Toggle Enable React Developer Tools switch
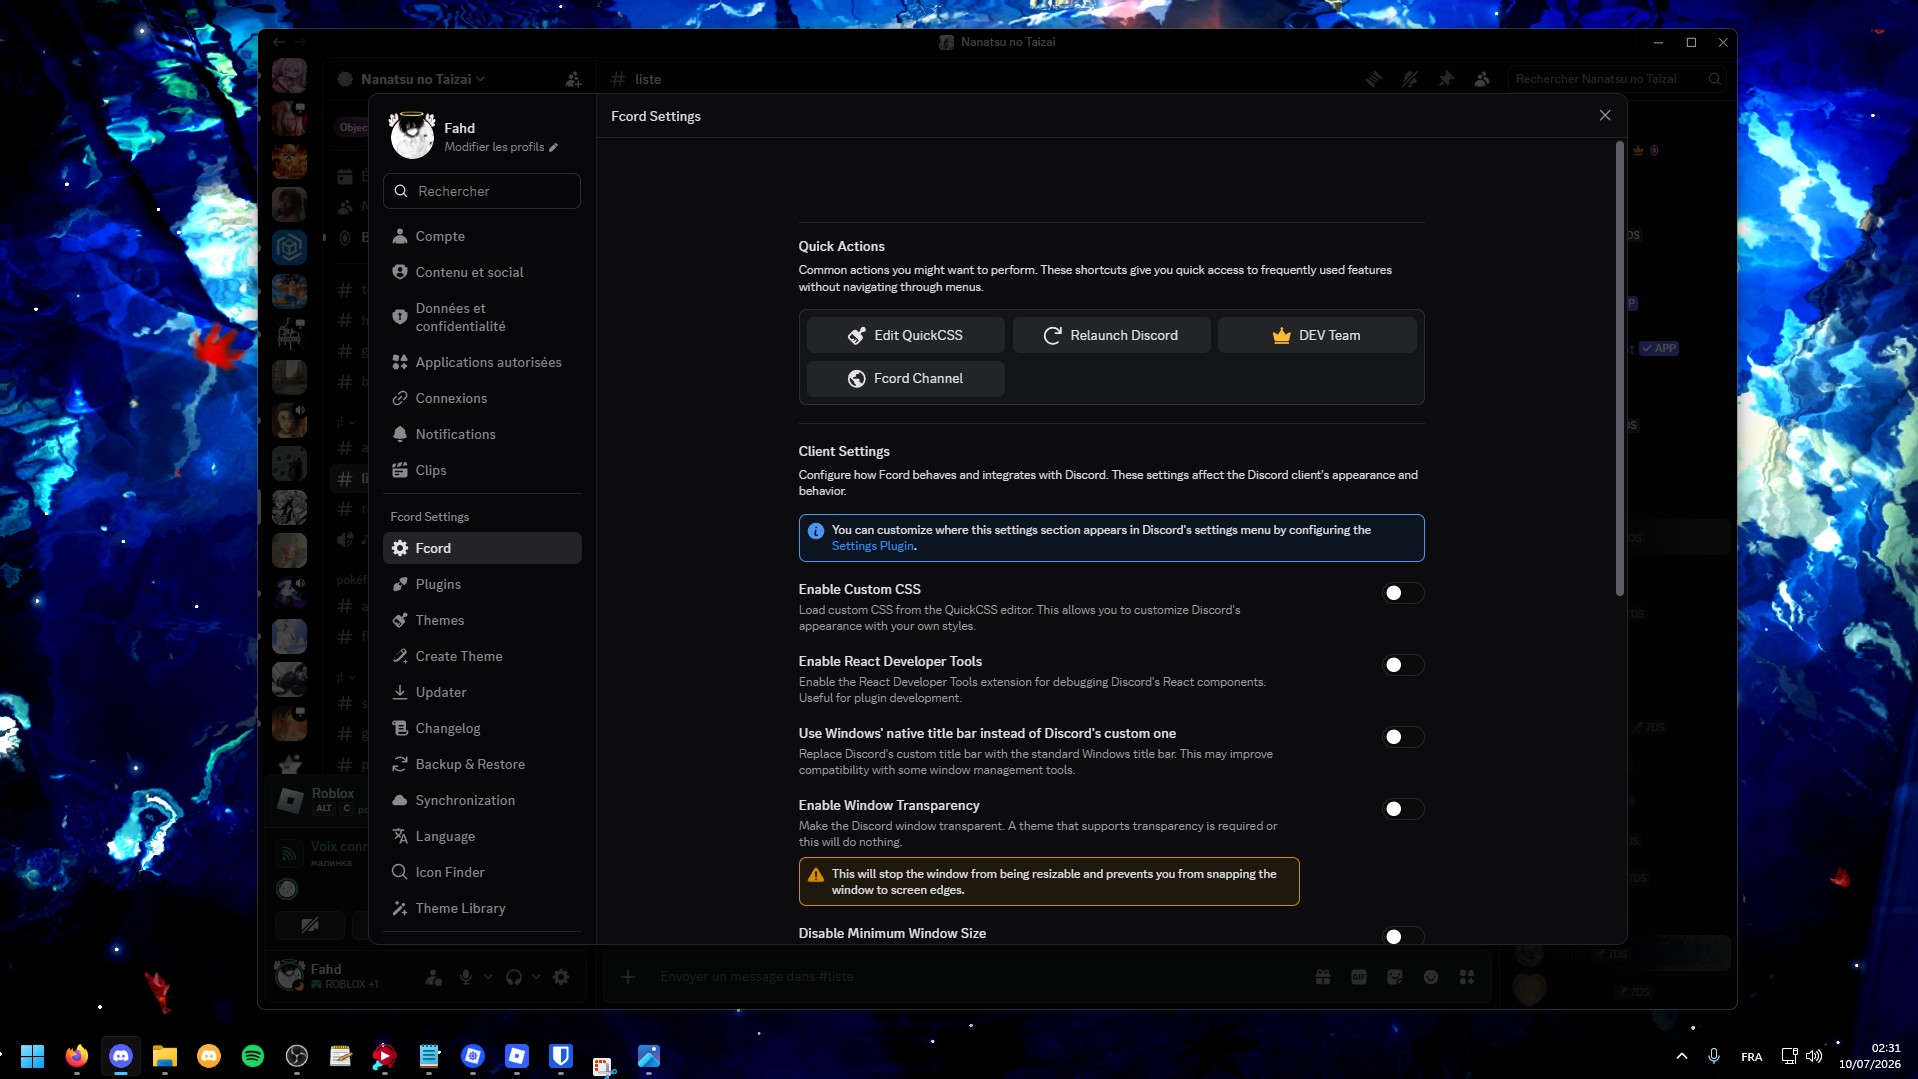This screenshot has height=1079, width=1918. pyautogui.click(x=1403, y=665)
